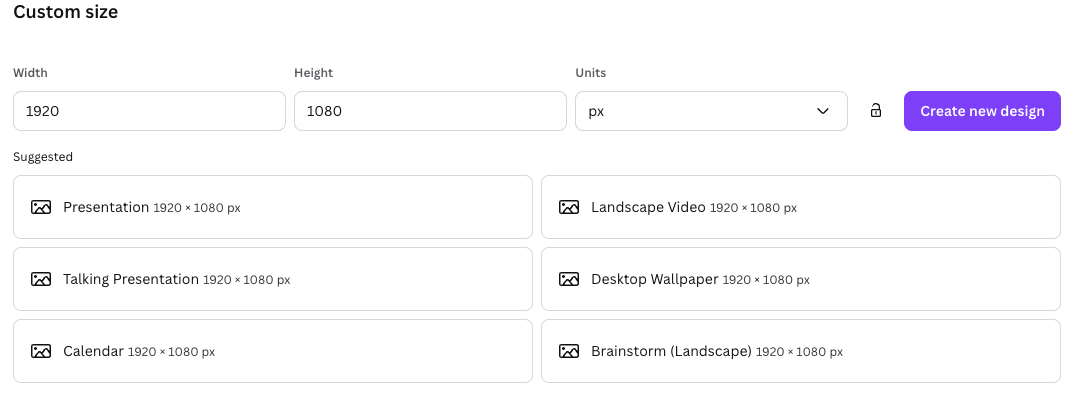Click the image icon beside Talking Presentation
Image resolution: width=1077 pixels, height=419 pixels.
tap(41, 280)
